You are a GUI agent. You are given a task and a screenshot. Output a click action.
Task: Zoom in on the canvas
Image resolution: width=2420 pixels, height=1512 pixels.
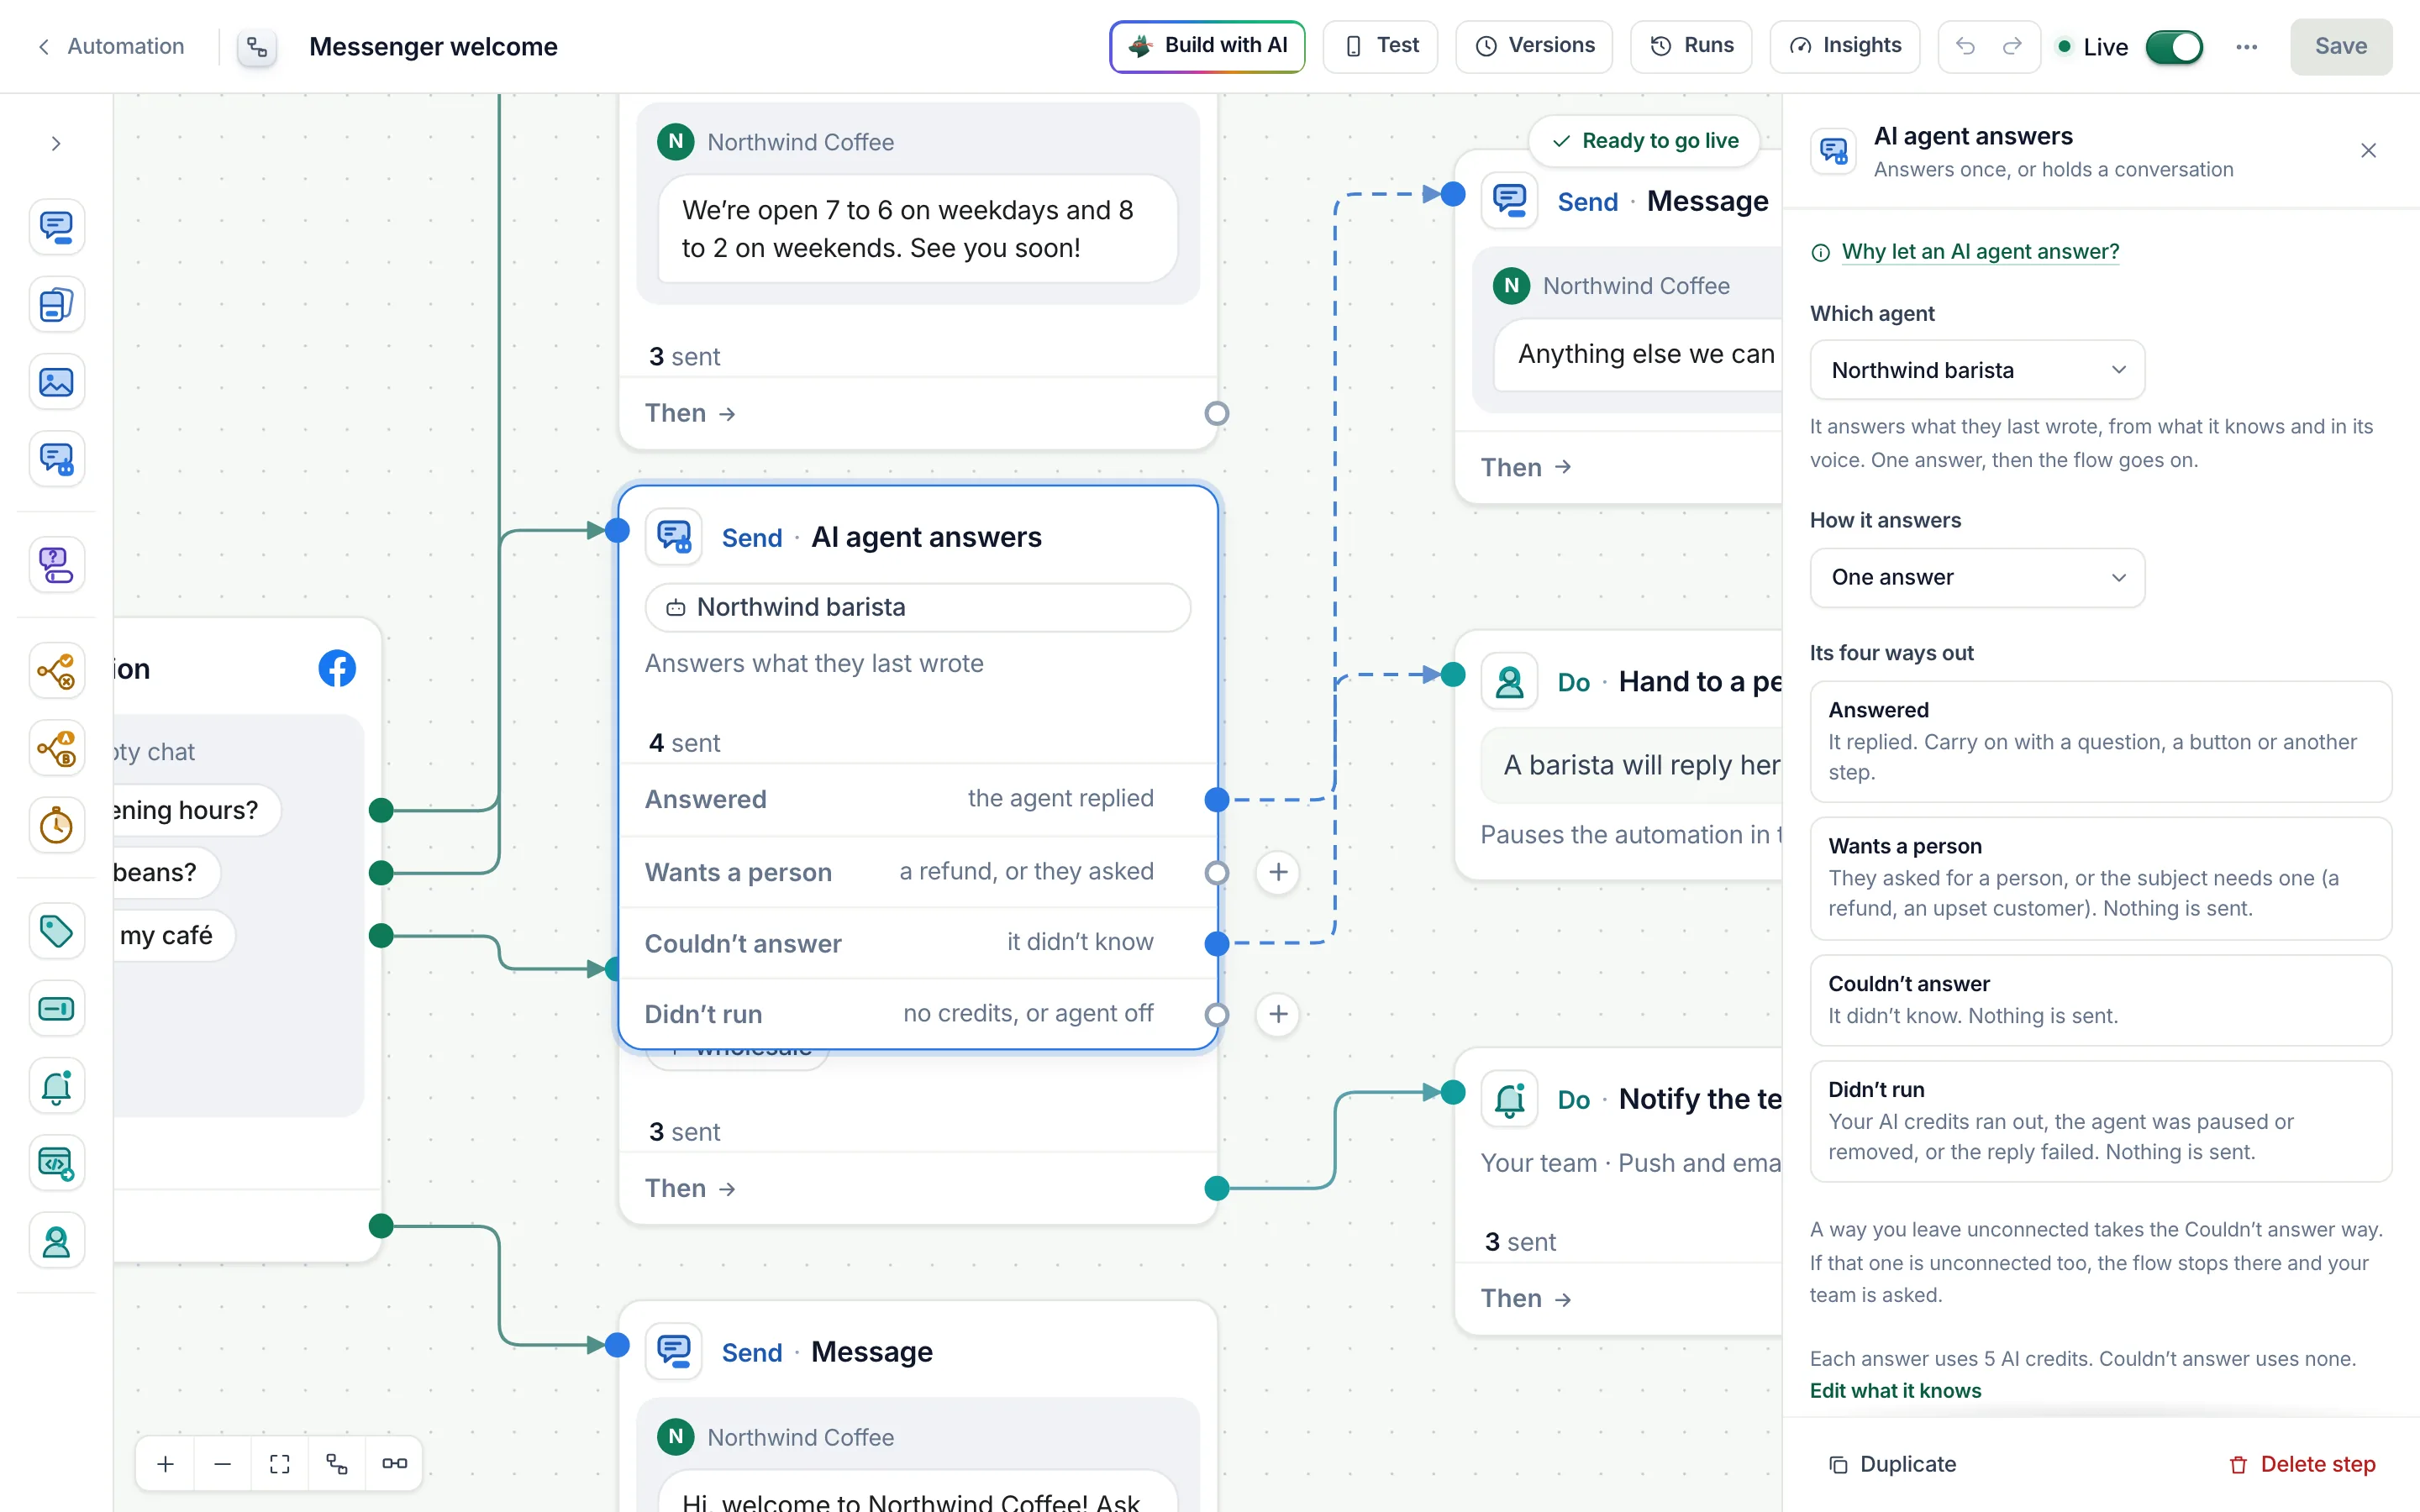pyautogui.click(x=166, y=1464)
